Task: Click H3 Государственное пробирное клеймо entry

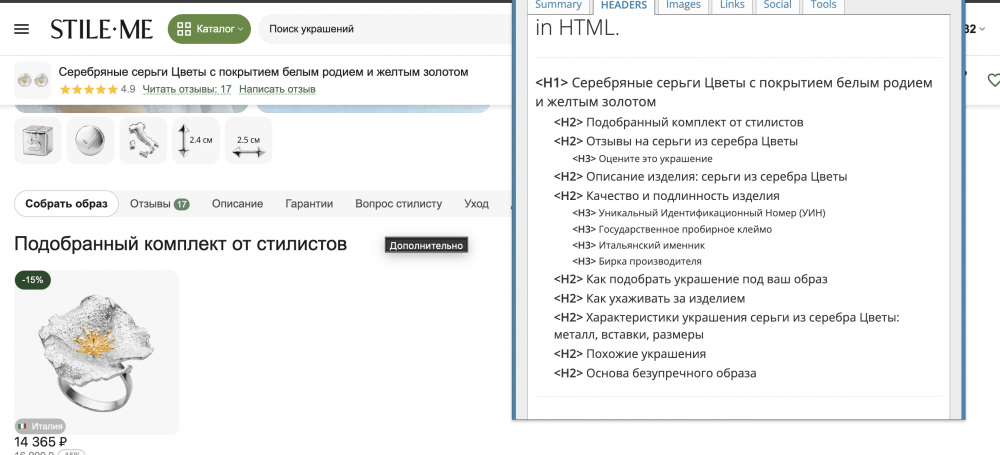Action: [x=672, y=229]
